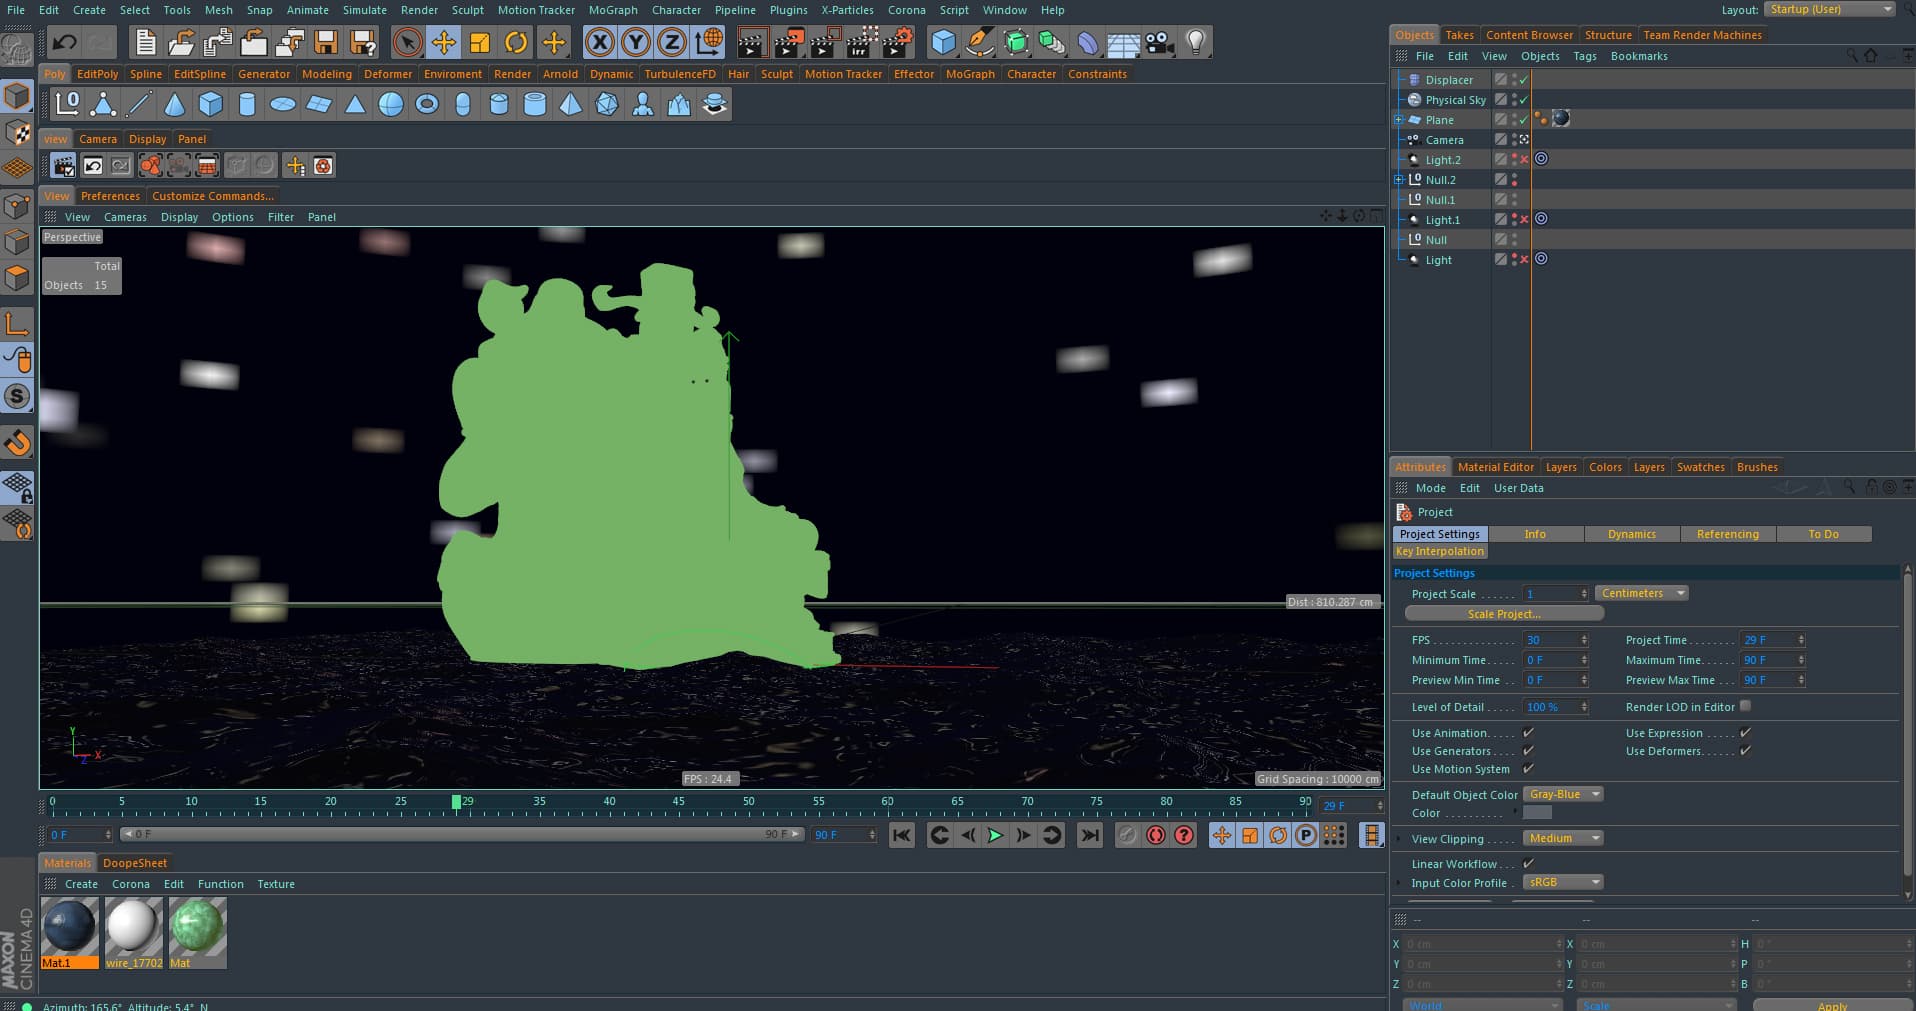The height and width of the screenshot is (1011, 1916).
Task: Click the Save project floppy icon
Action: pyautogui.click(x=326, y=42)
